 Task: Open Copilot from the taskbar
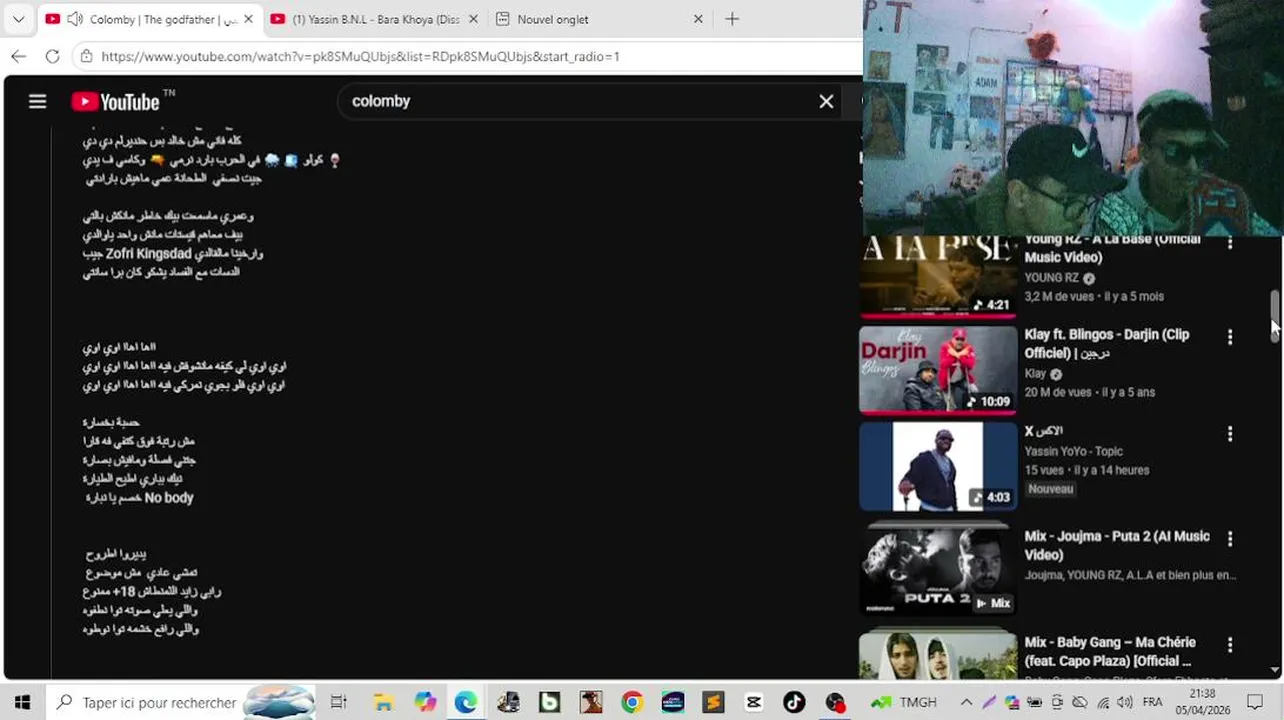point(425,703)
